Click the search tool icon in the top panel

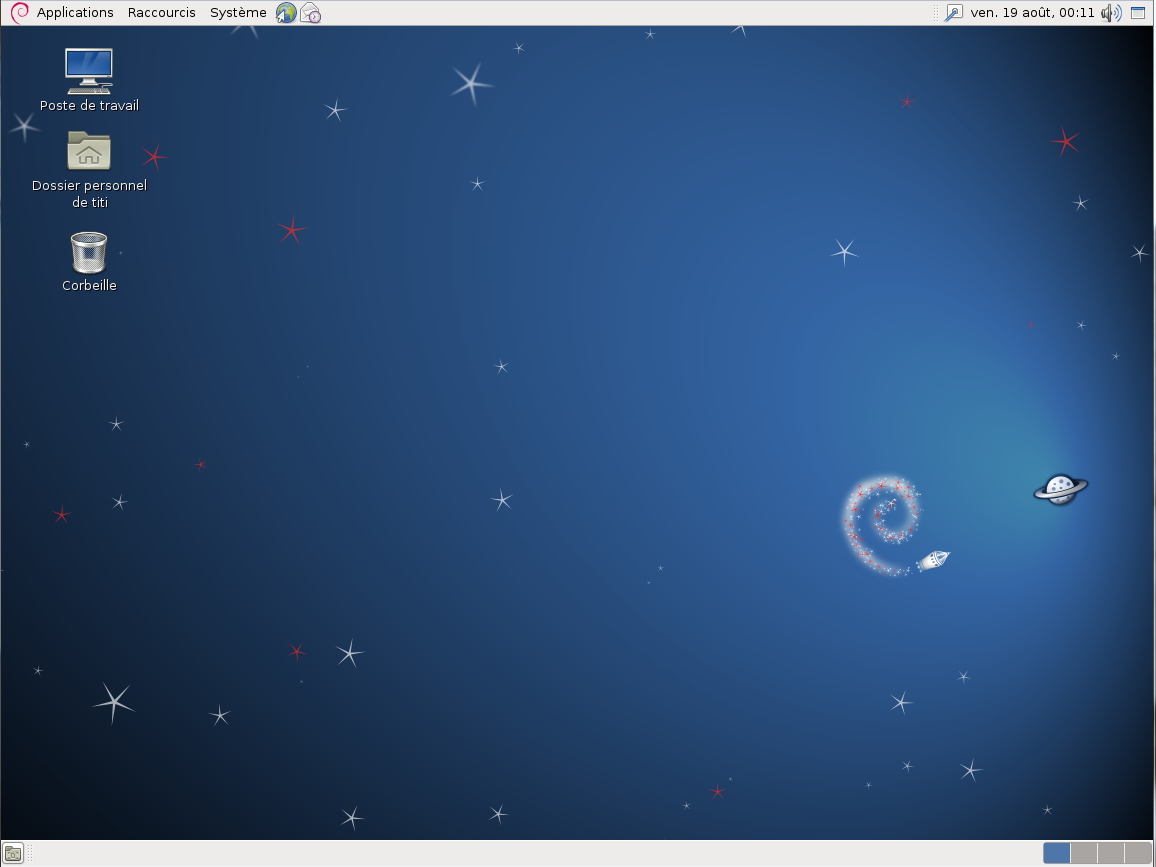pyautogui.click(x=953, y=13)
